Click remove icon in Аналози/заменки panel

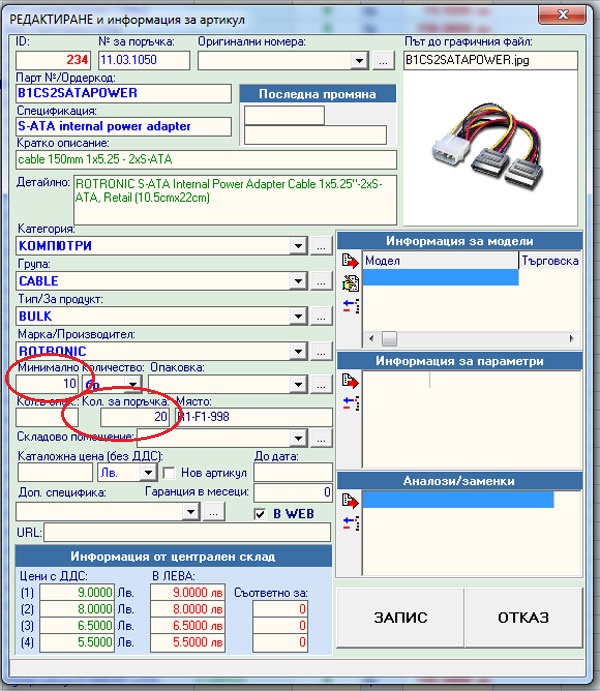[350, 521]
